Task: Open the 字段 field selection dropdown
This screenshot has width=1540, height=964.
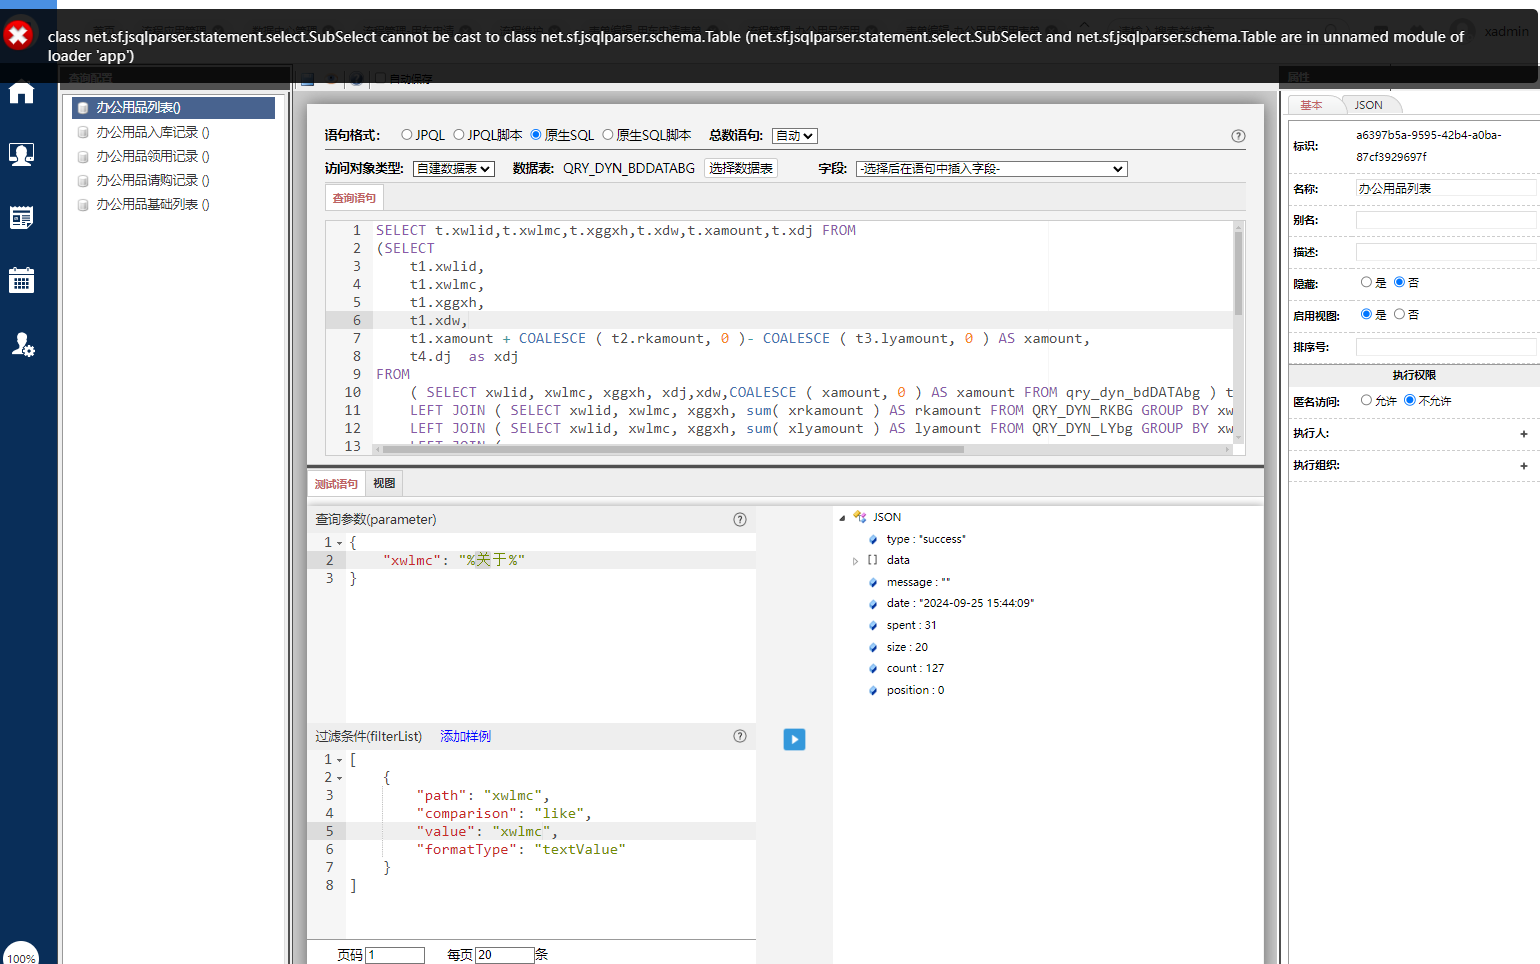Action: (x=991, y=169)
